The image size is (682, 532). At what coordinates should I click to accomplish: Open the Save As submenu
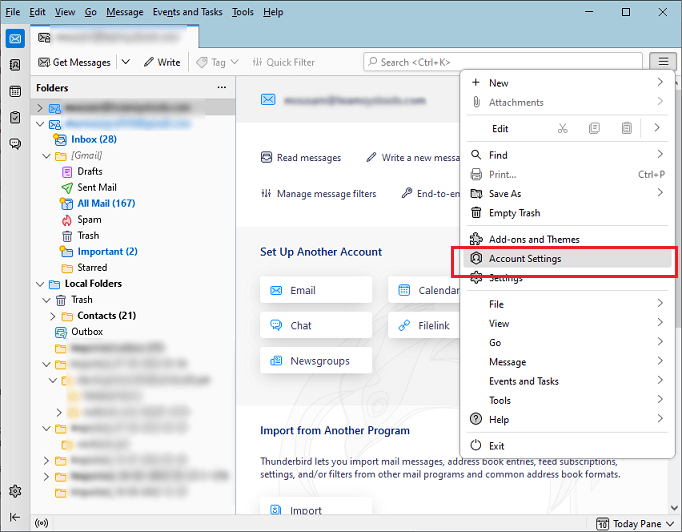pos(568,194)
